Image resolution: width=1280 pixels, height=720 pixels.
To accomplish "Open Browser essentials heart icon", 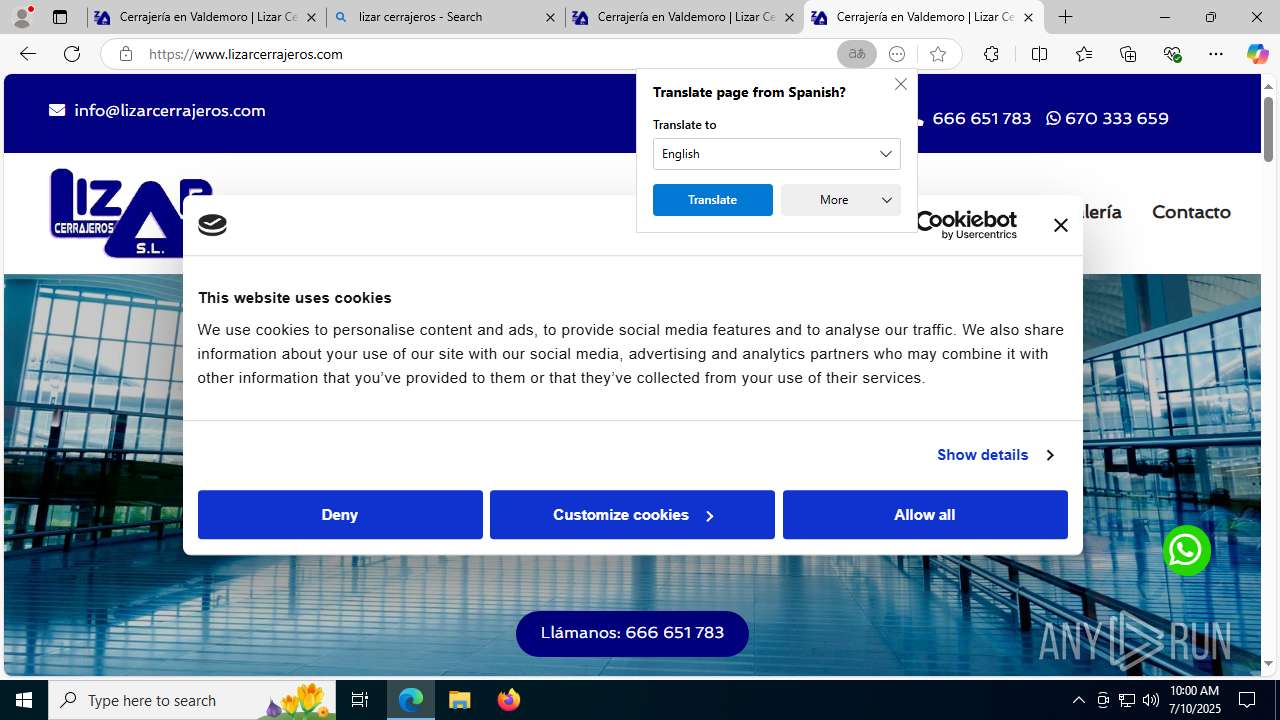I will coord(1172,54).
